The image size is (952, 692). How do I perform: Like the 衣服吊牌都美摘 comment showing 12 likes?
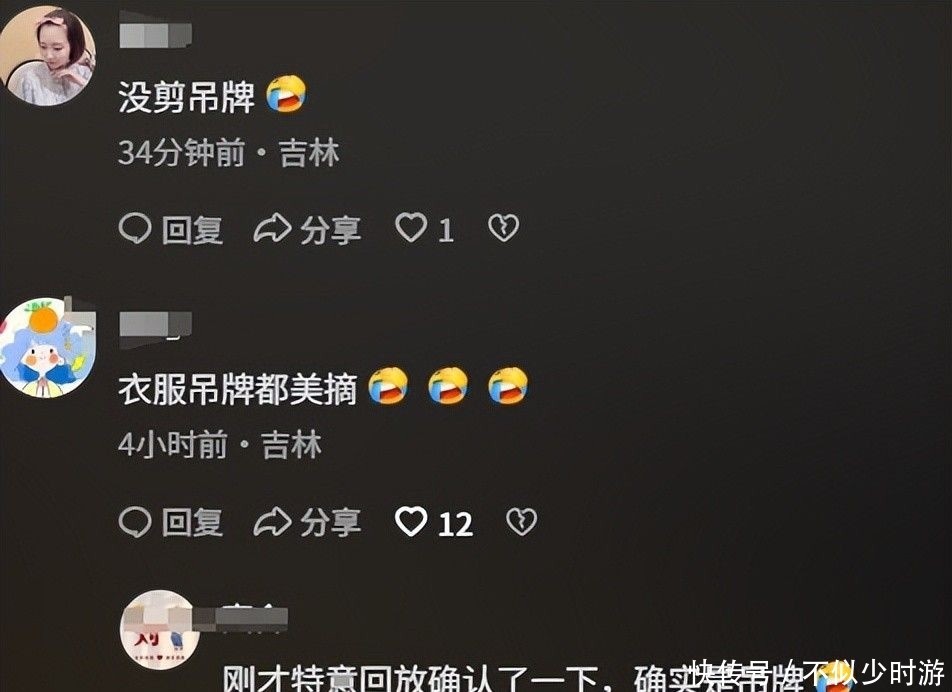pos(411,522)
